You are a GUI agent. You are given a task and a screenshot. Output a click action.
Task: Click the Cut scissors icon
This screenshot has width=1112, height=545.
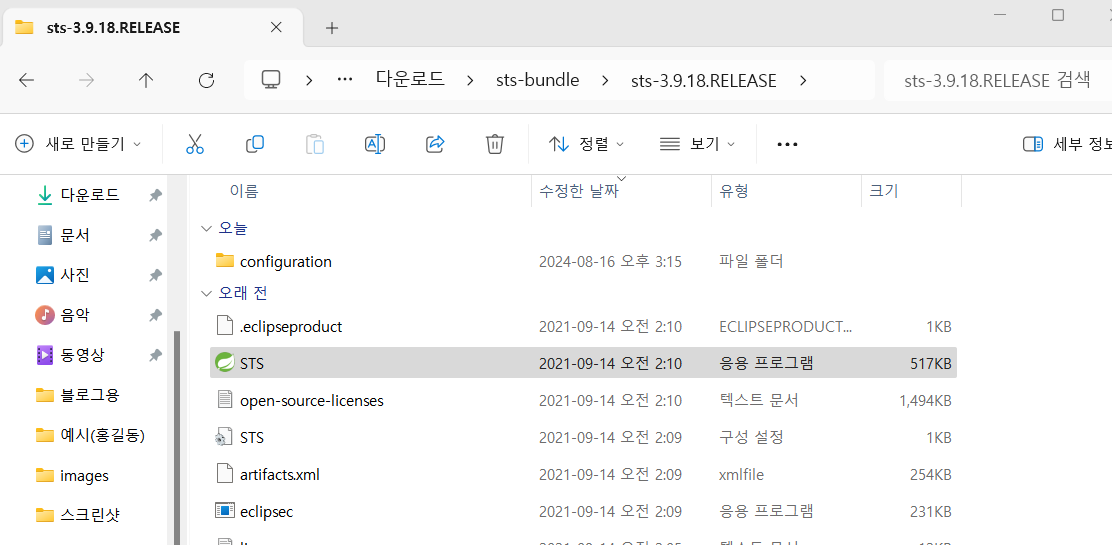[194, 144]
